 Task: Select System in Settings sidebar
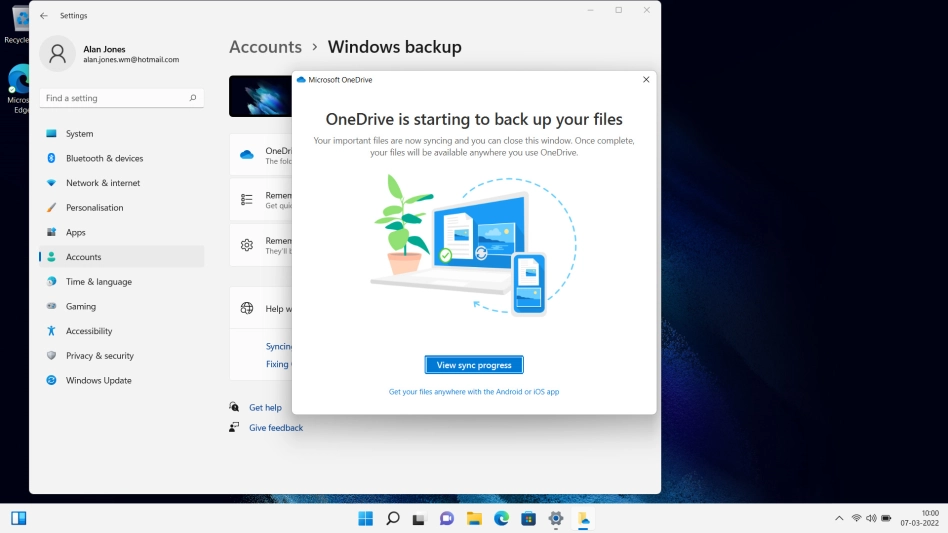click(x=79, y=134)
